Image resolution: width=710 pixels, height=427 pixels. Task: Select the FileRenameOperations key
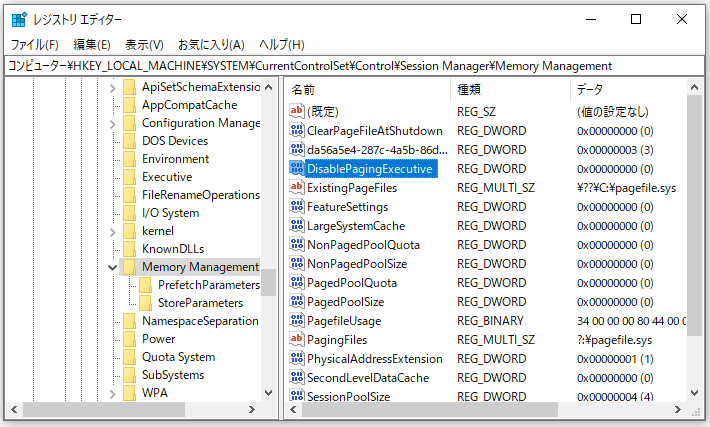point(201,195)
